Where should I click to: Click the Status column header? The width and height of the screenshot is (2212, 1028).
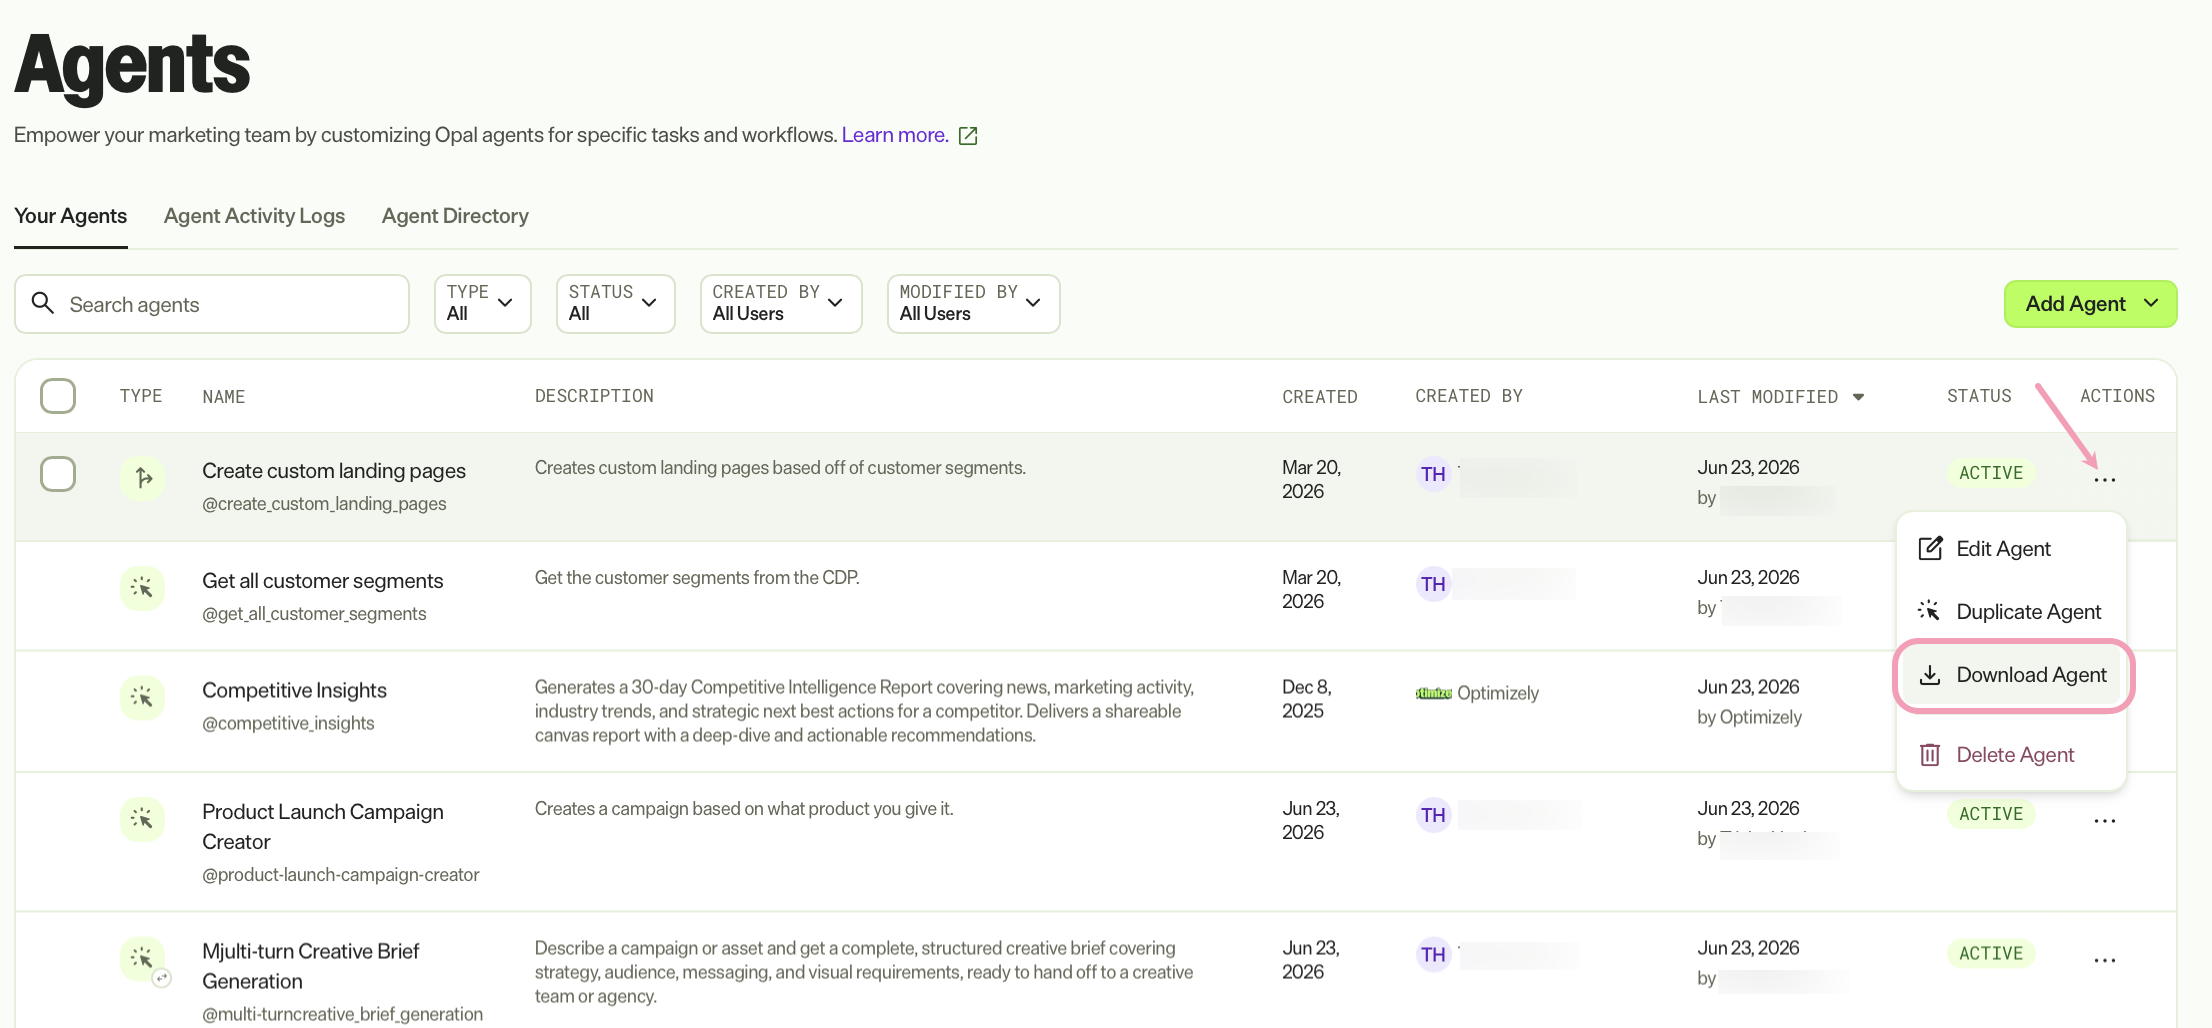coord(1979,396)
